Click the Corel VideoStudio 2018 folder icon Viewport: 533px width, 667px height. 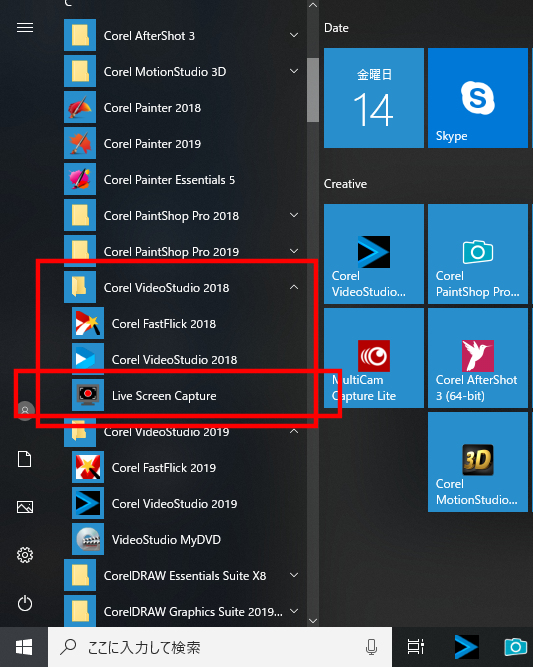click(80, 287)
